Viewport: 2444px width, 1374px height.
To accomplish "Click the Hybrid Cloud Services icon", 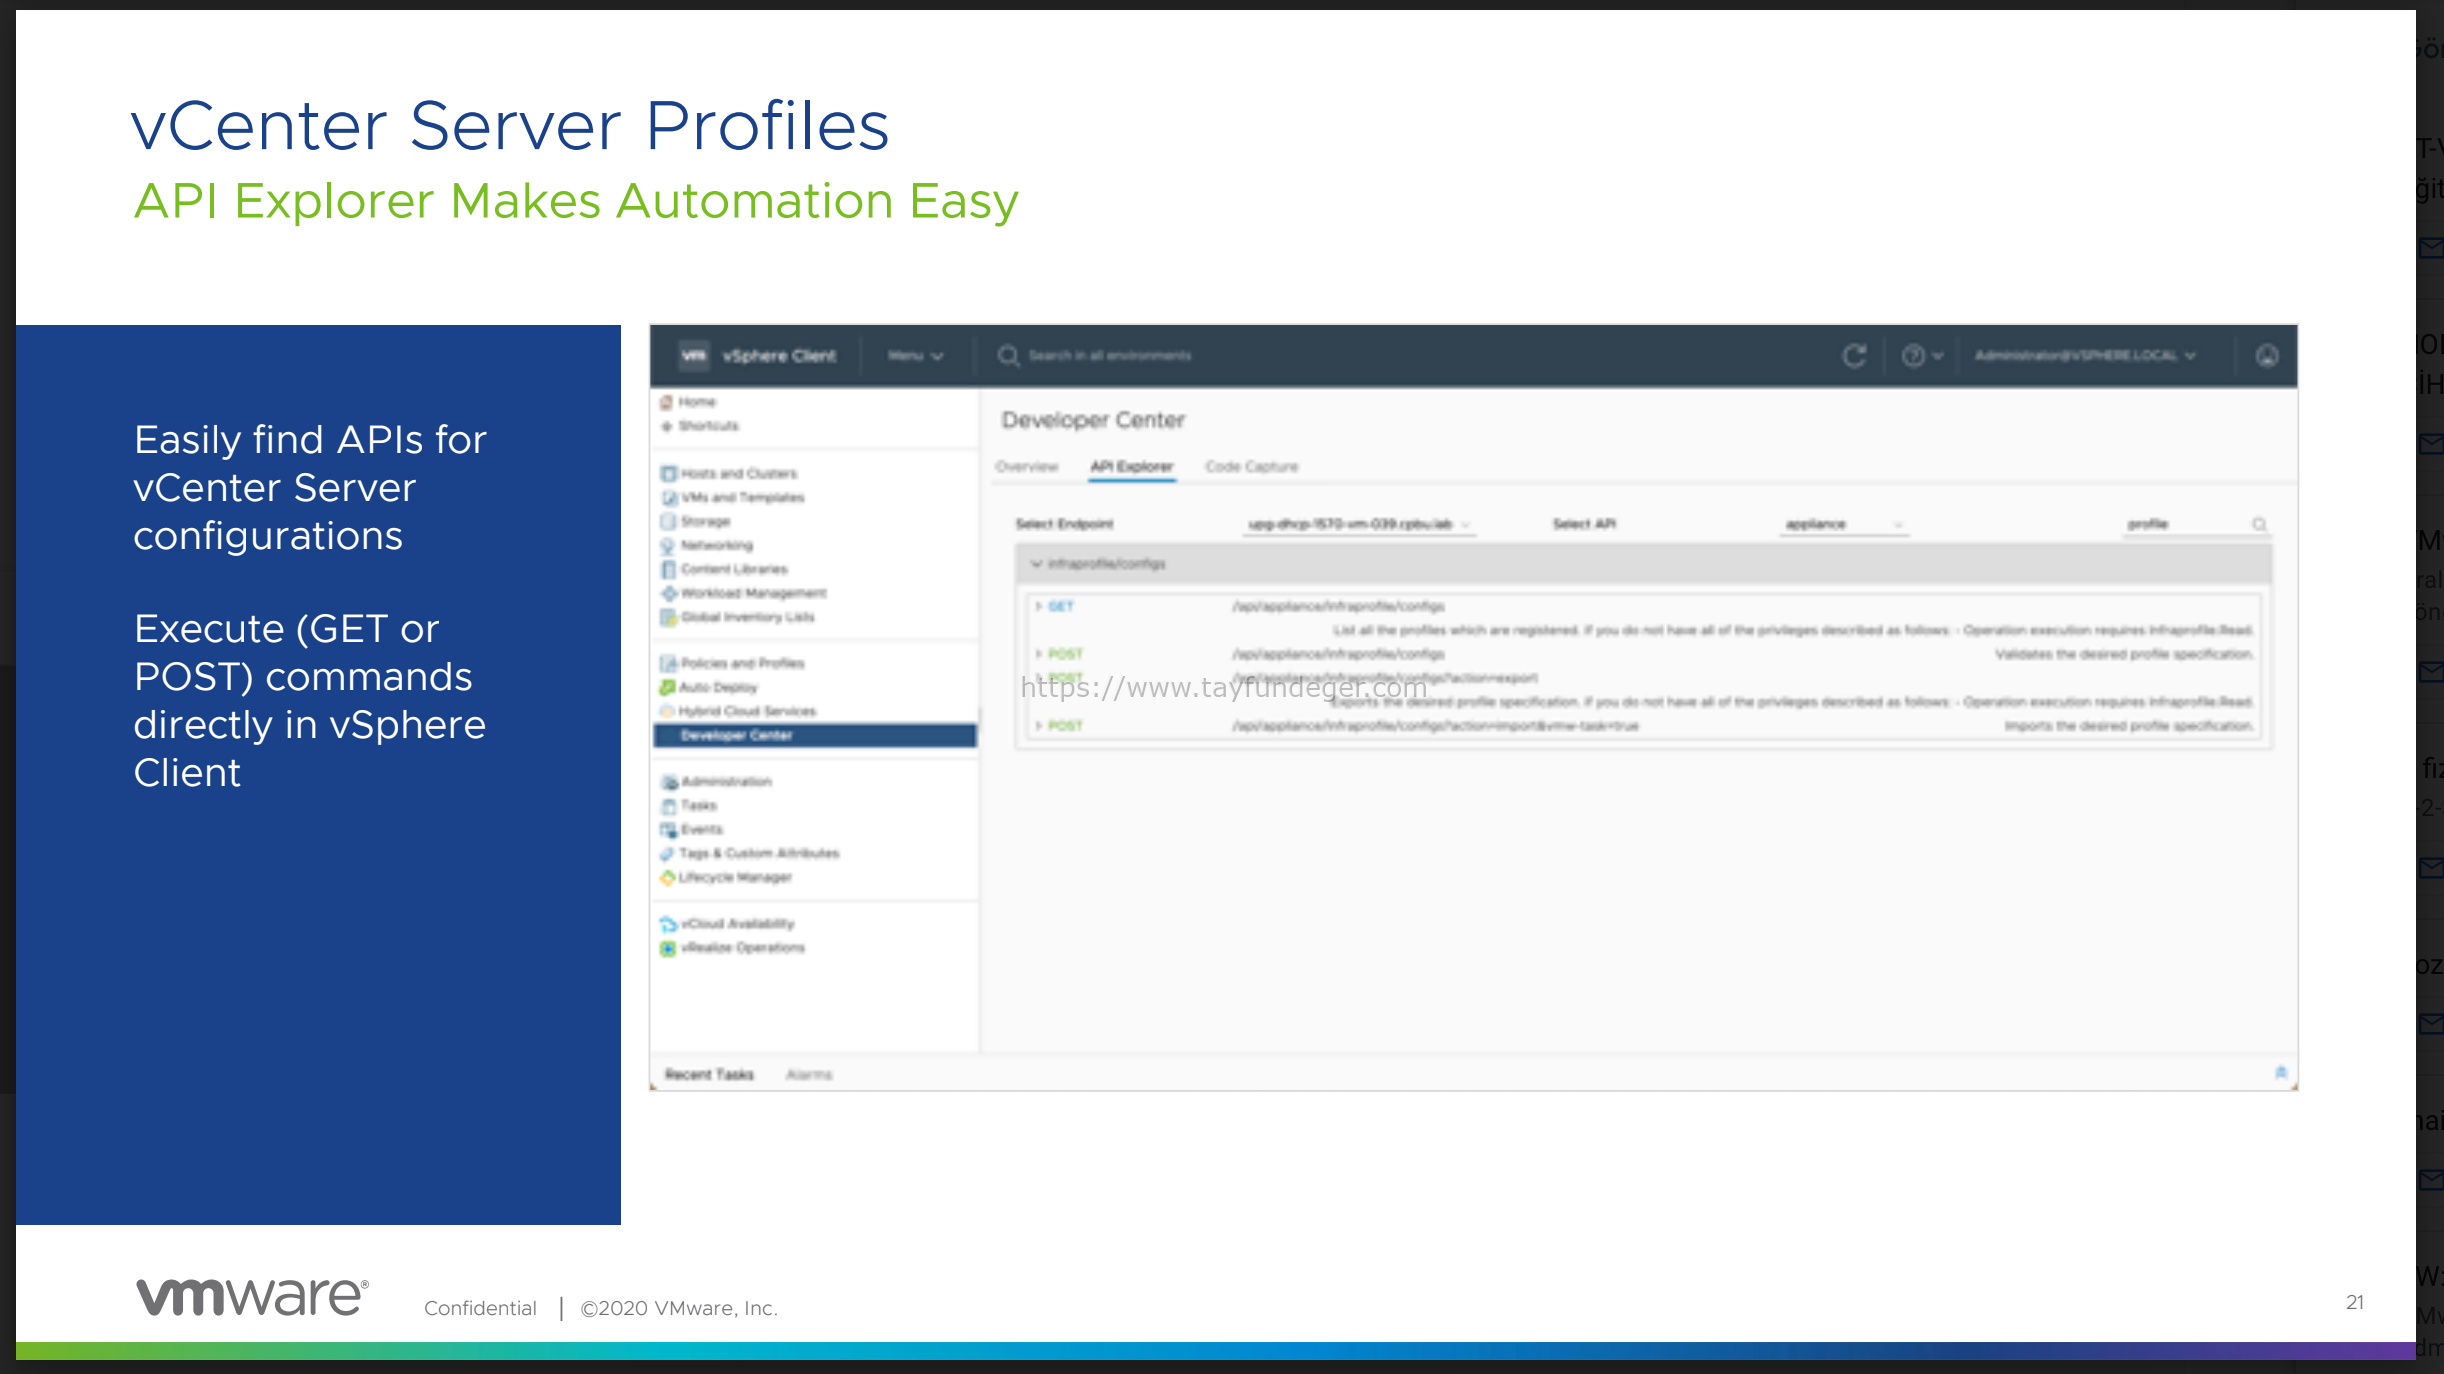I will pyautogui.click(x=667, y=712).
